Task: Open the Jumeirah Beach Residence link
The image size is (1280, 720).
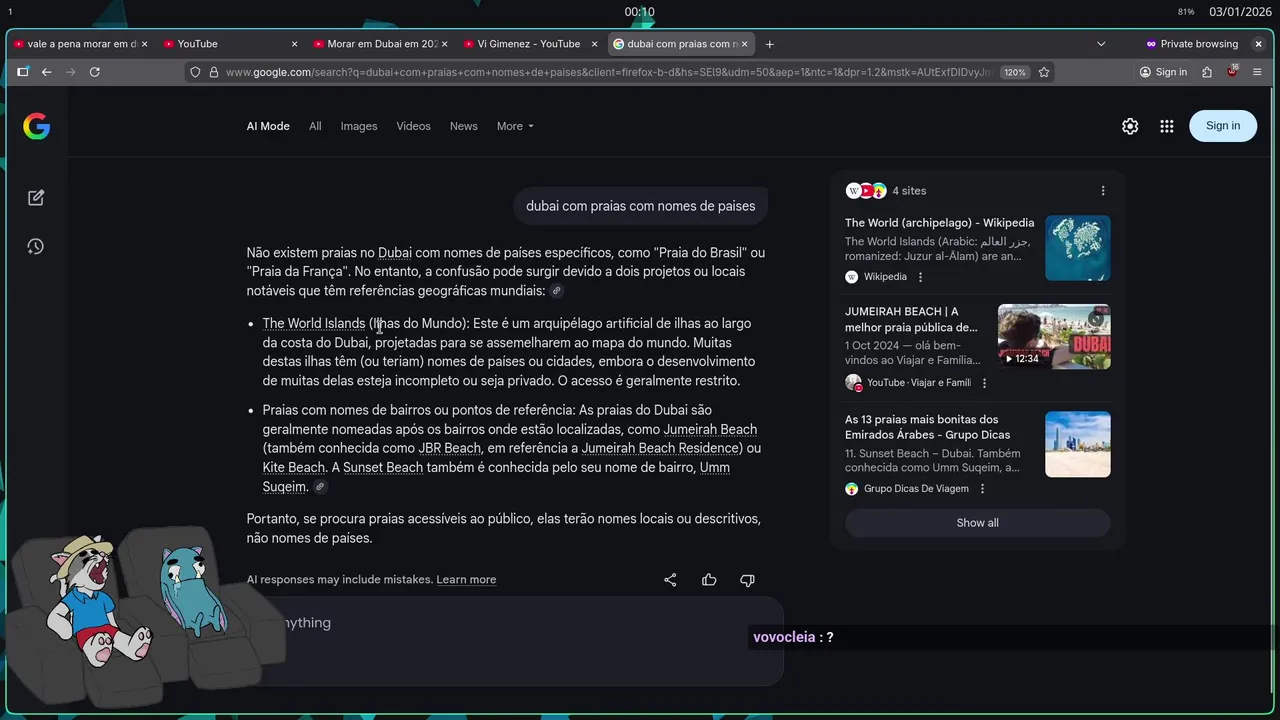Action: 660,448
